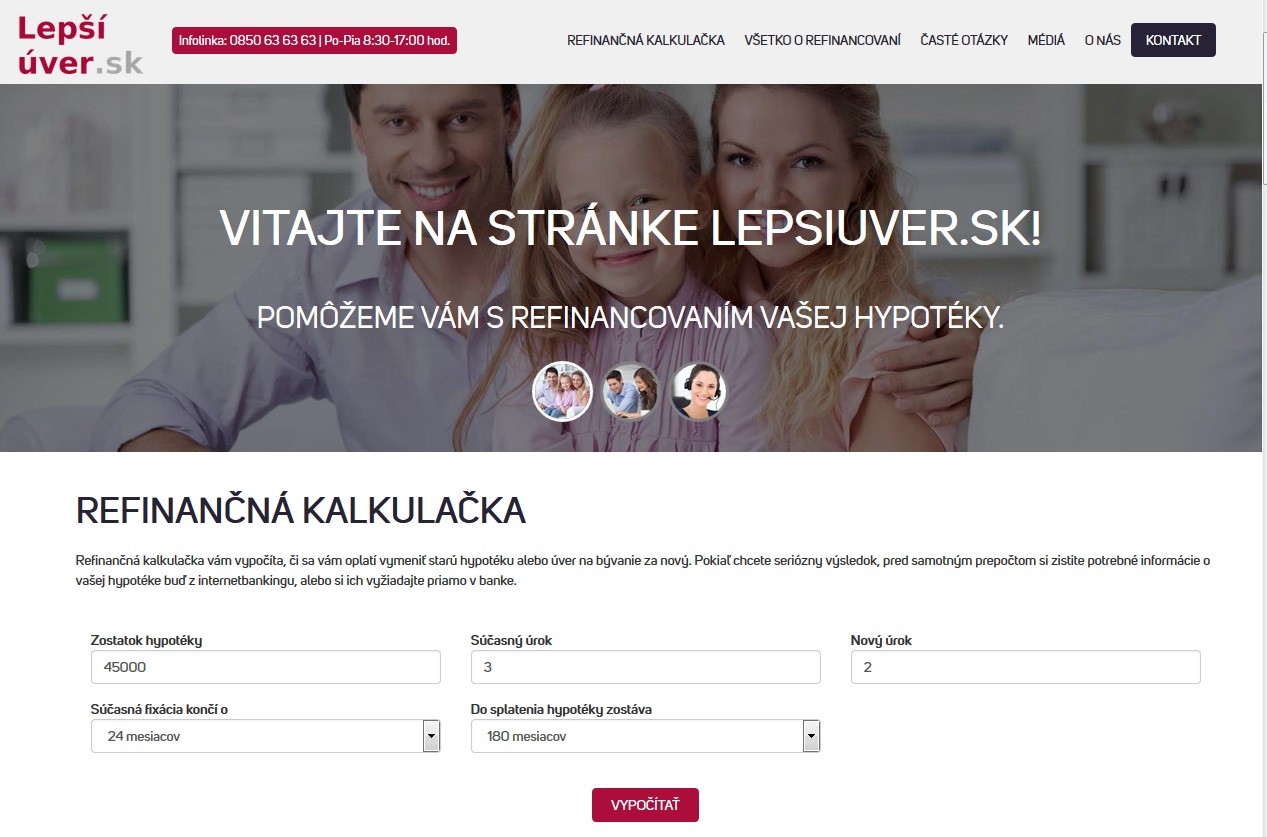Open the Refinančná kalkulačka menu item
The height and width of the screenshot is (837, 1267).
coord(646,41)
